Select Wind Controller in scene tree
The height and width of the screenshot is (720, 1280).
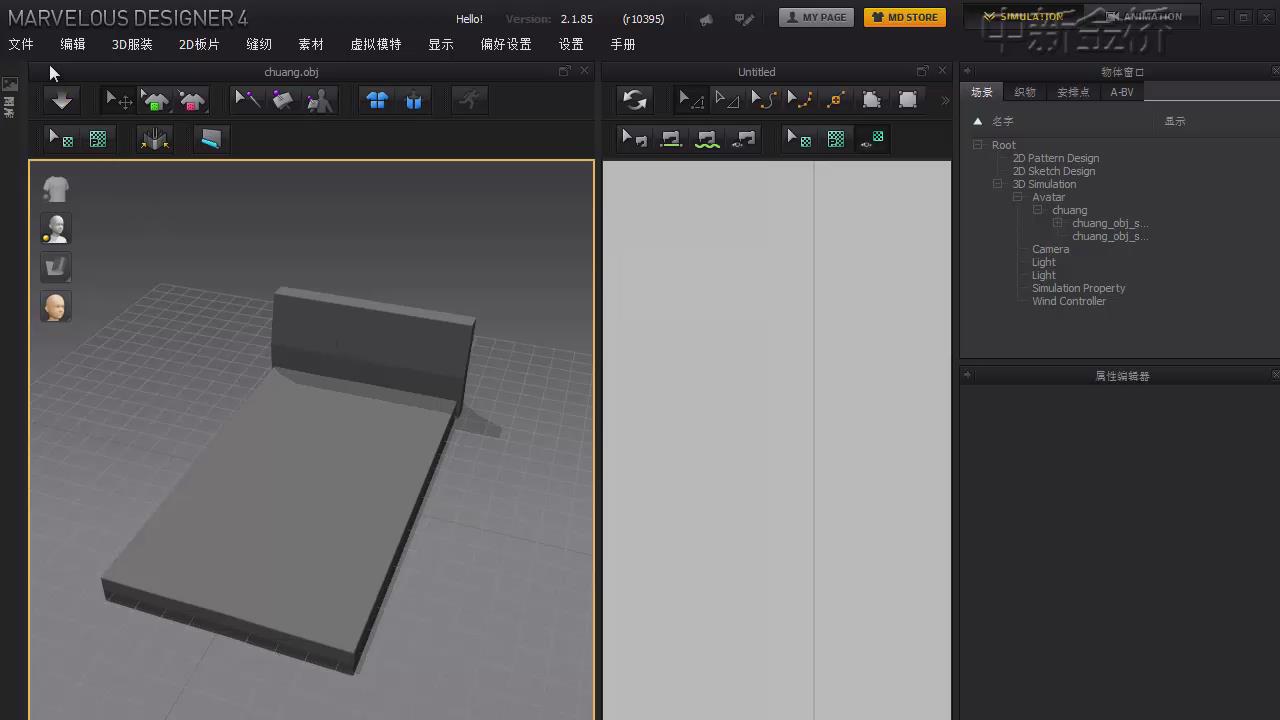(x=1068, y=301)
